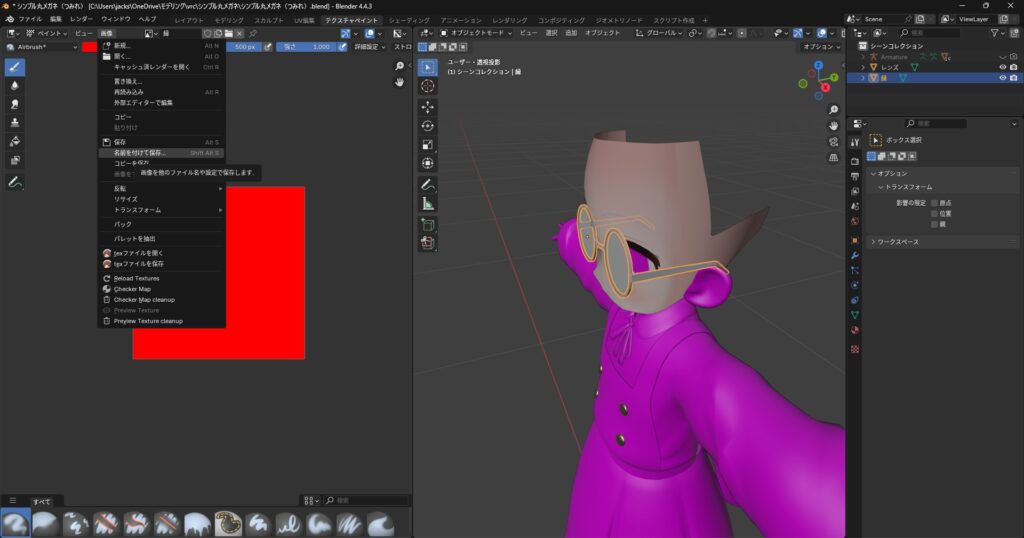Click the red brush color swatch
This screenshot has width=1024, height=538.
tap(89, 47)
